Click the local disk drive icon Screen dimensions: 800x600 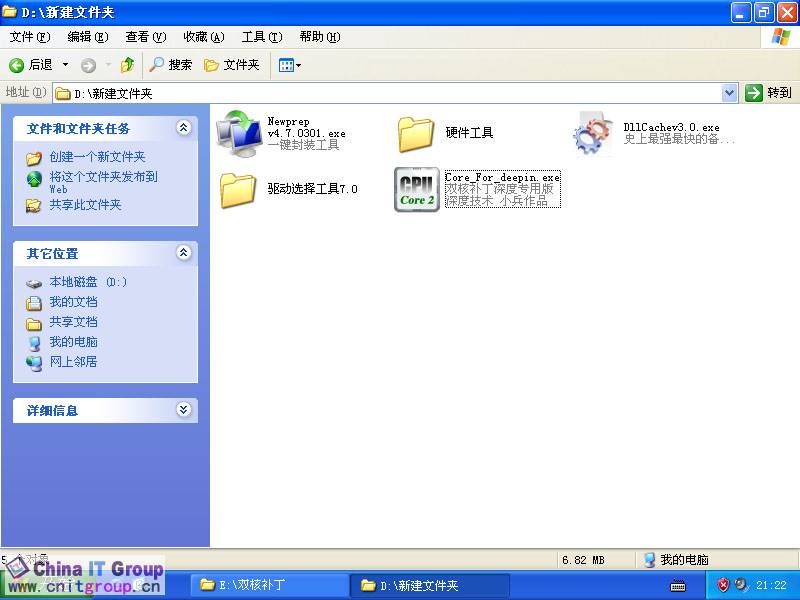pyautogui.click(x=34, y=283)
